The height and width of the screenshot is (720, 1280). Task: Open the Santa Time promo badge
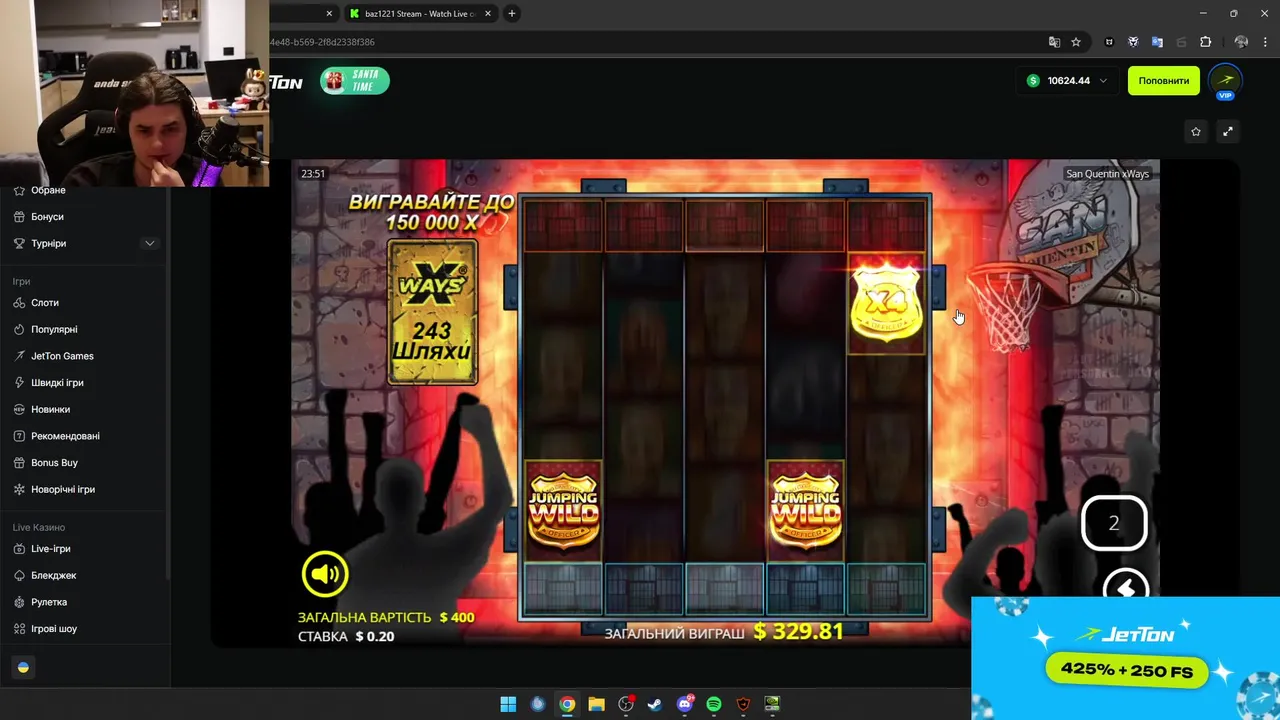pyautogui.click(x=355, y=81)
